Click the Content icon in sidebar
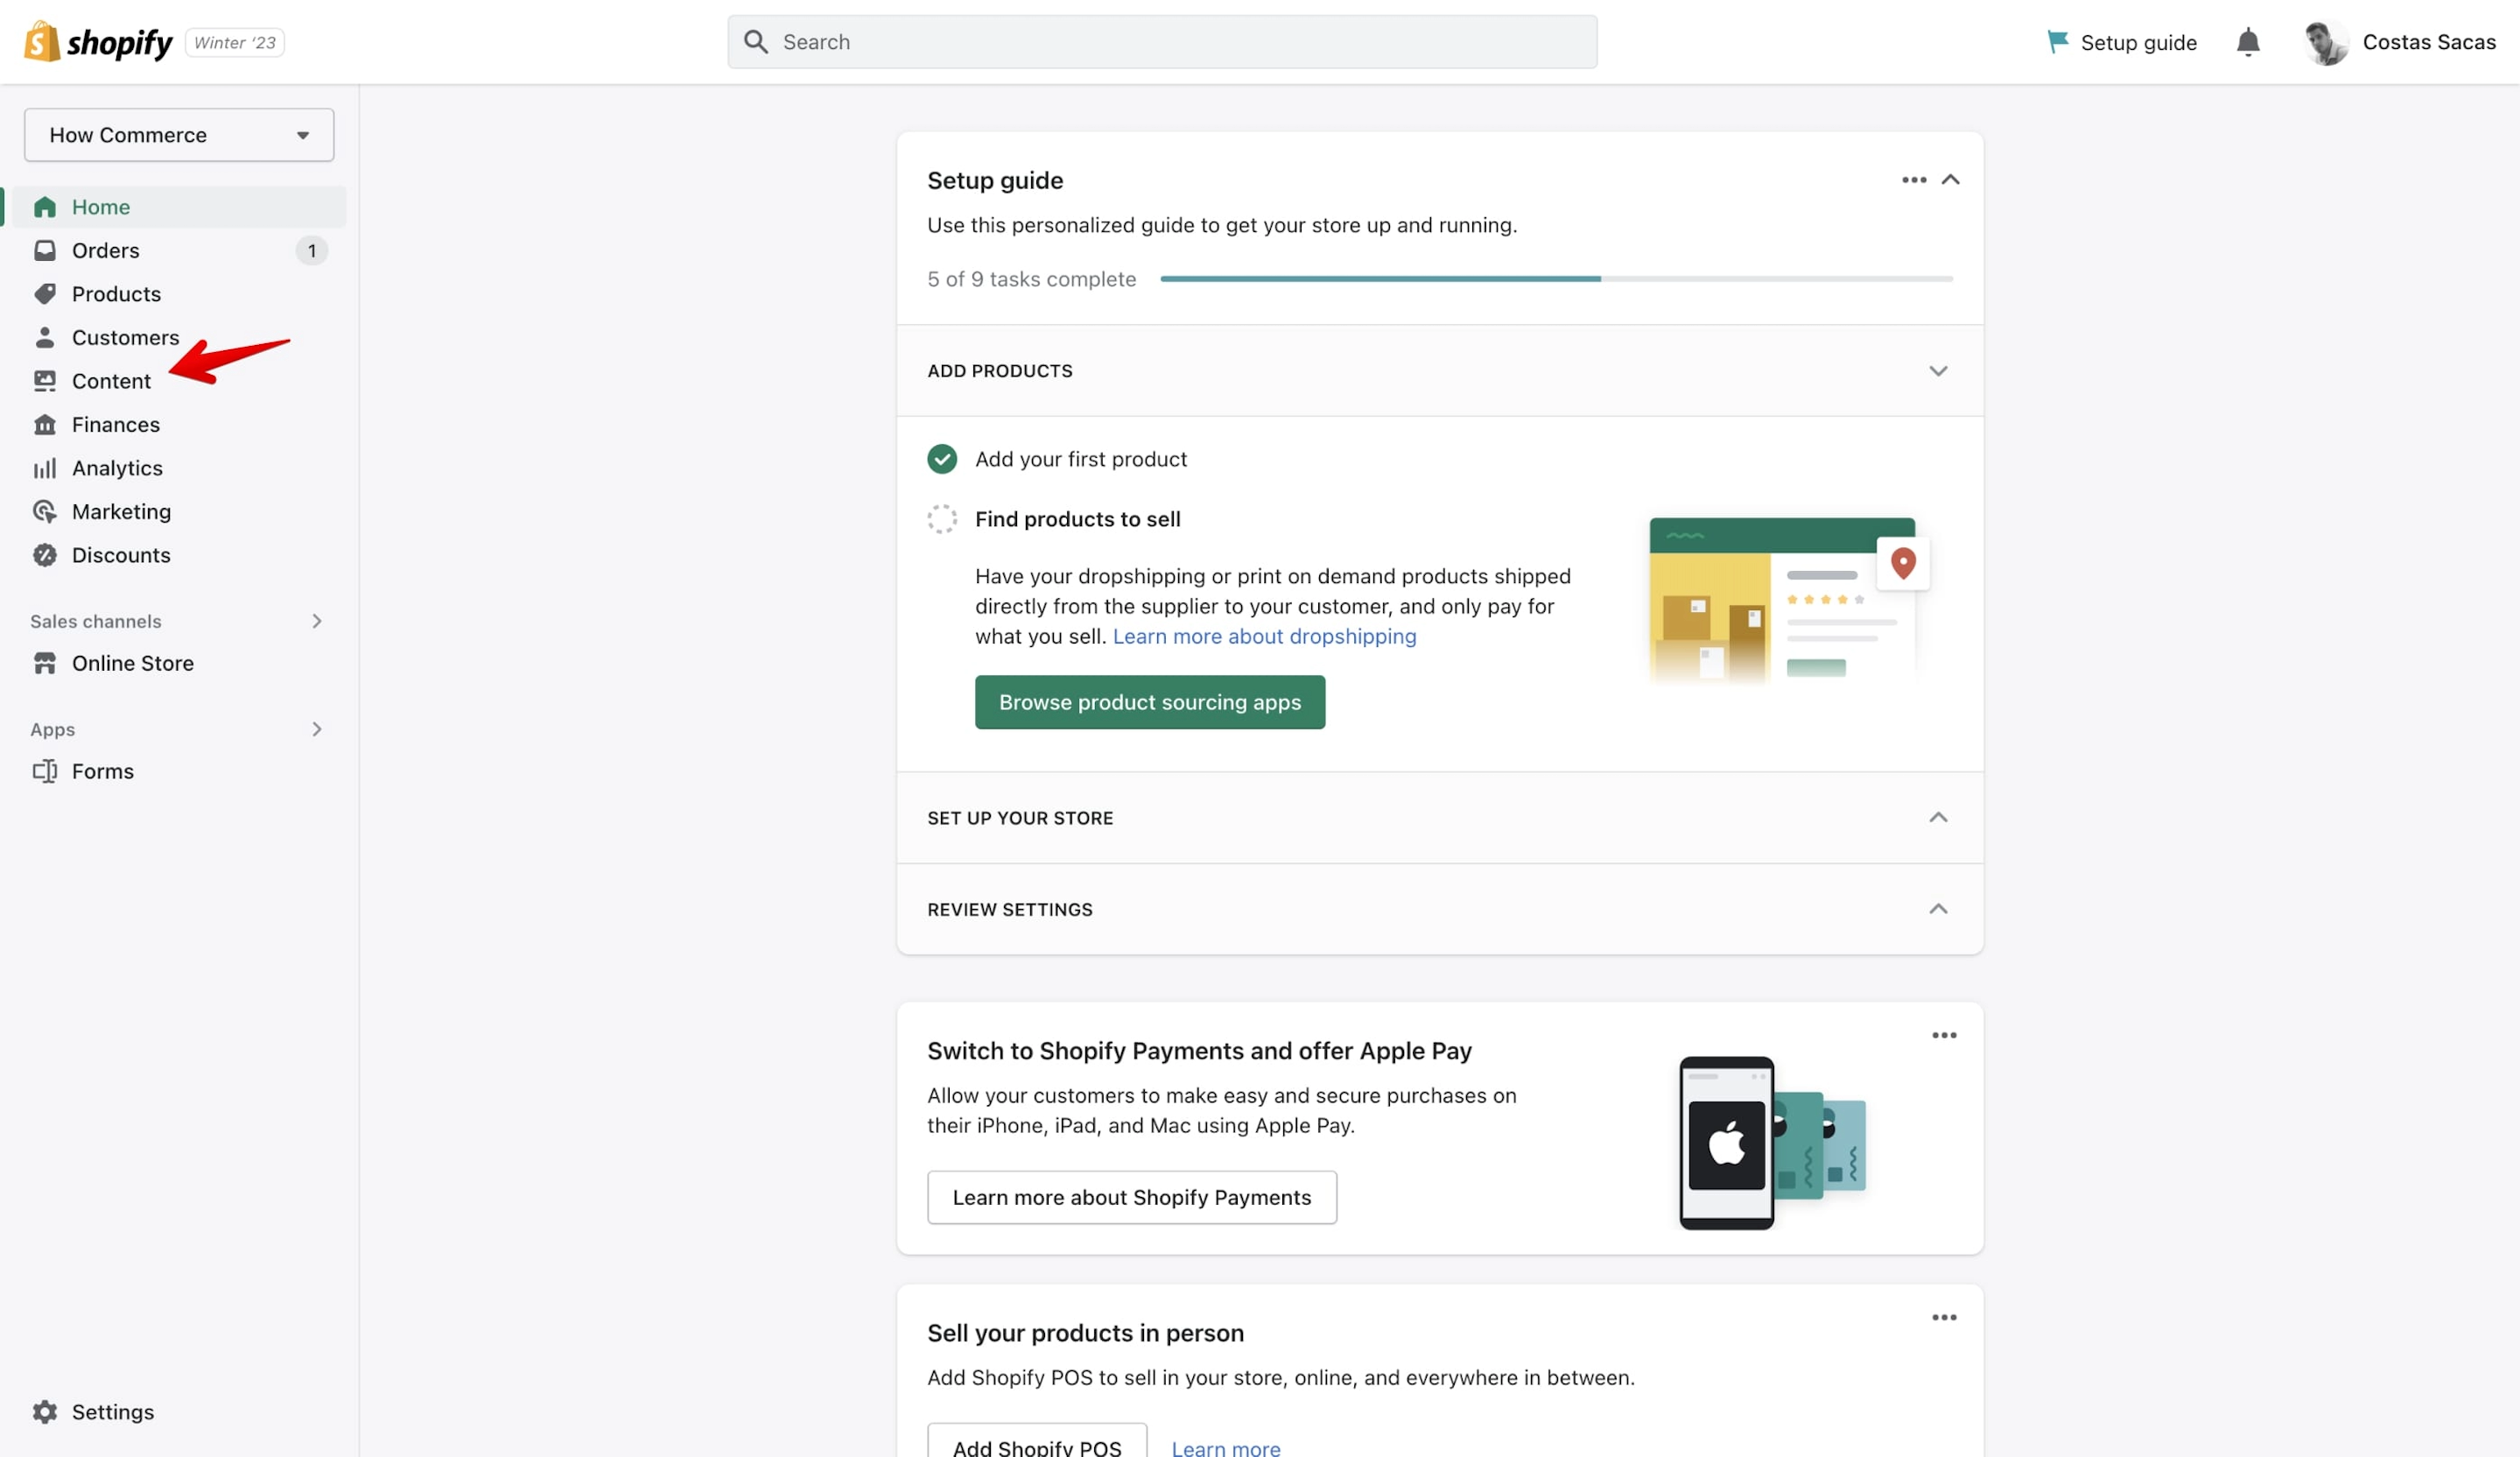Image resolution: width=2520 pixels, height=1457 pixels. [x=45, y=381]
